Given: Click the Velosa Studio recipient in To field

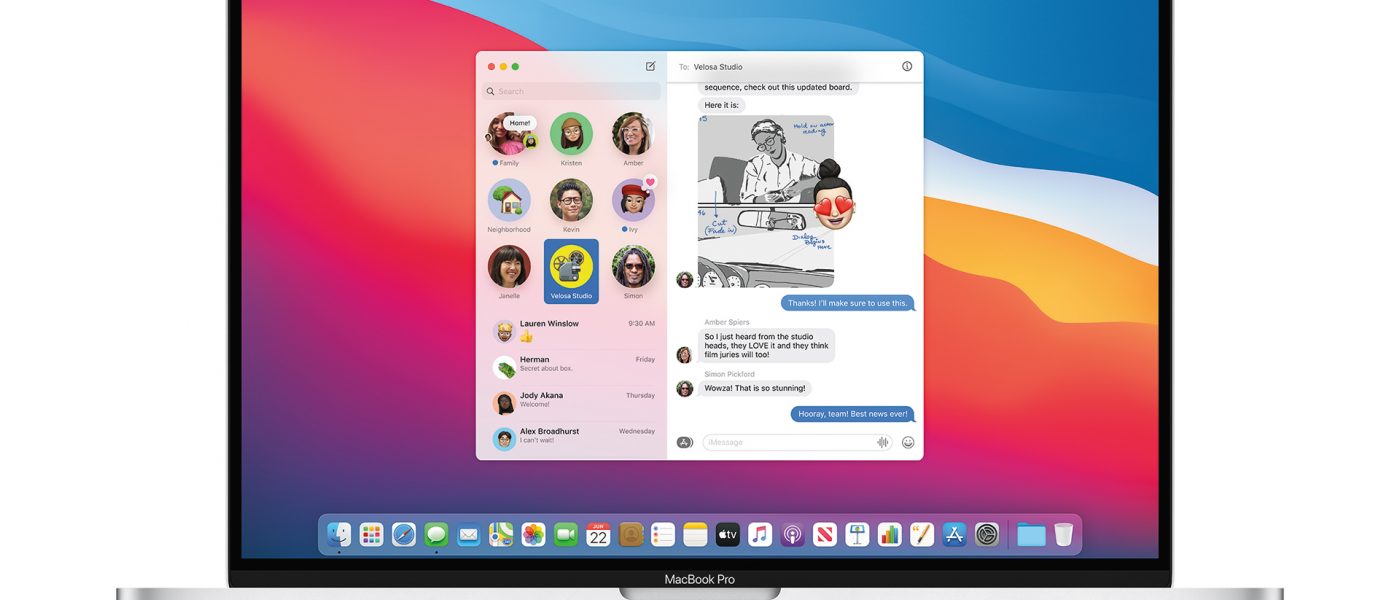Looking at the screenshot, I should point(717,67).
